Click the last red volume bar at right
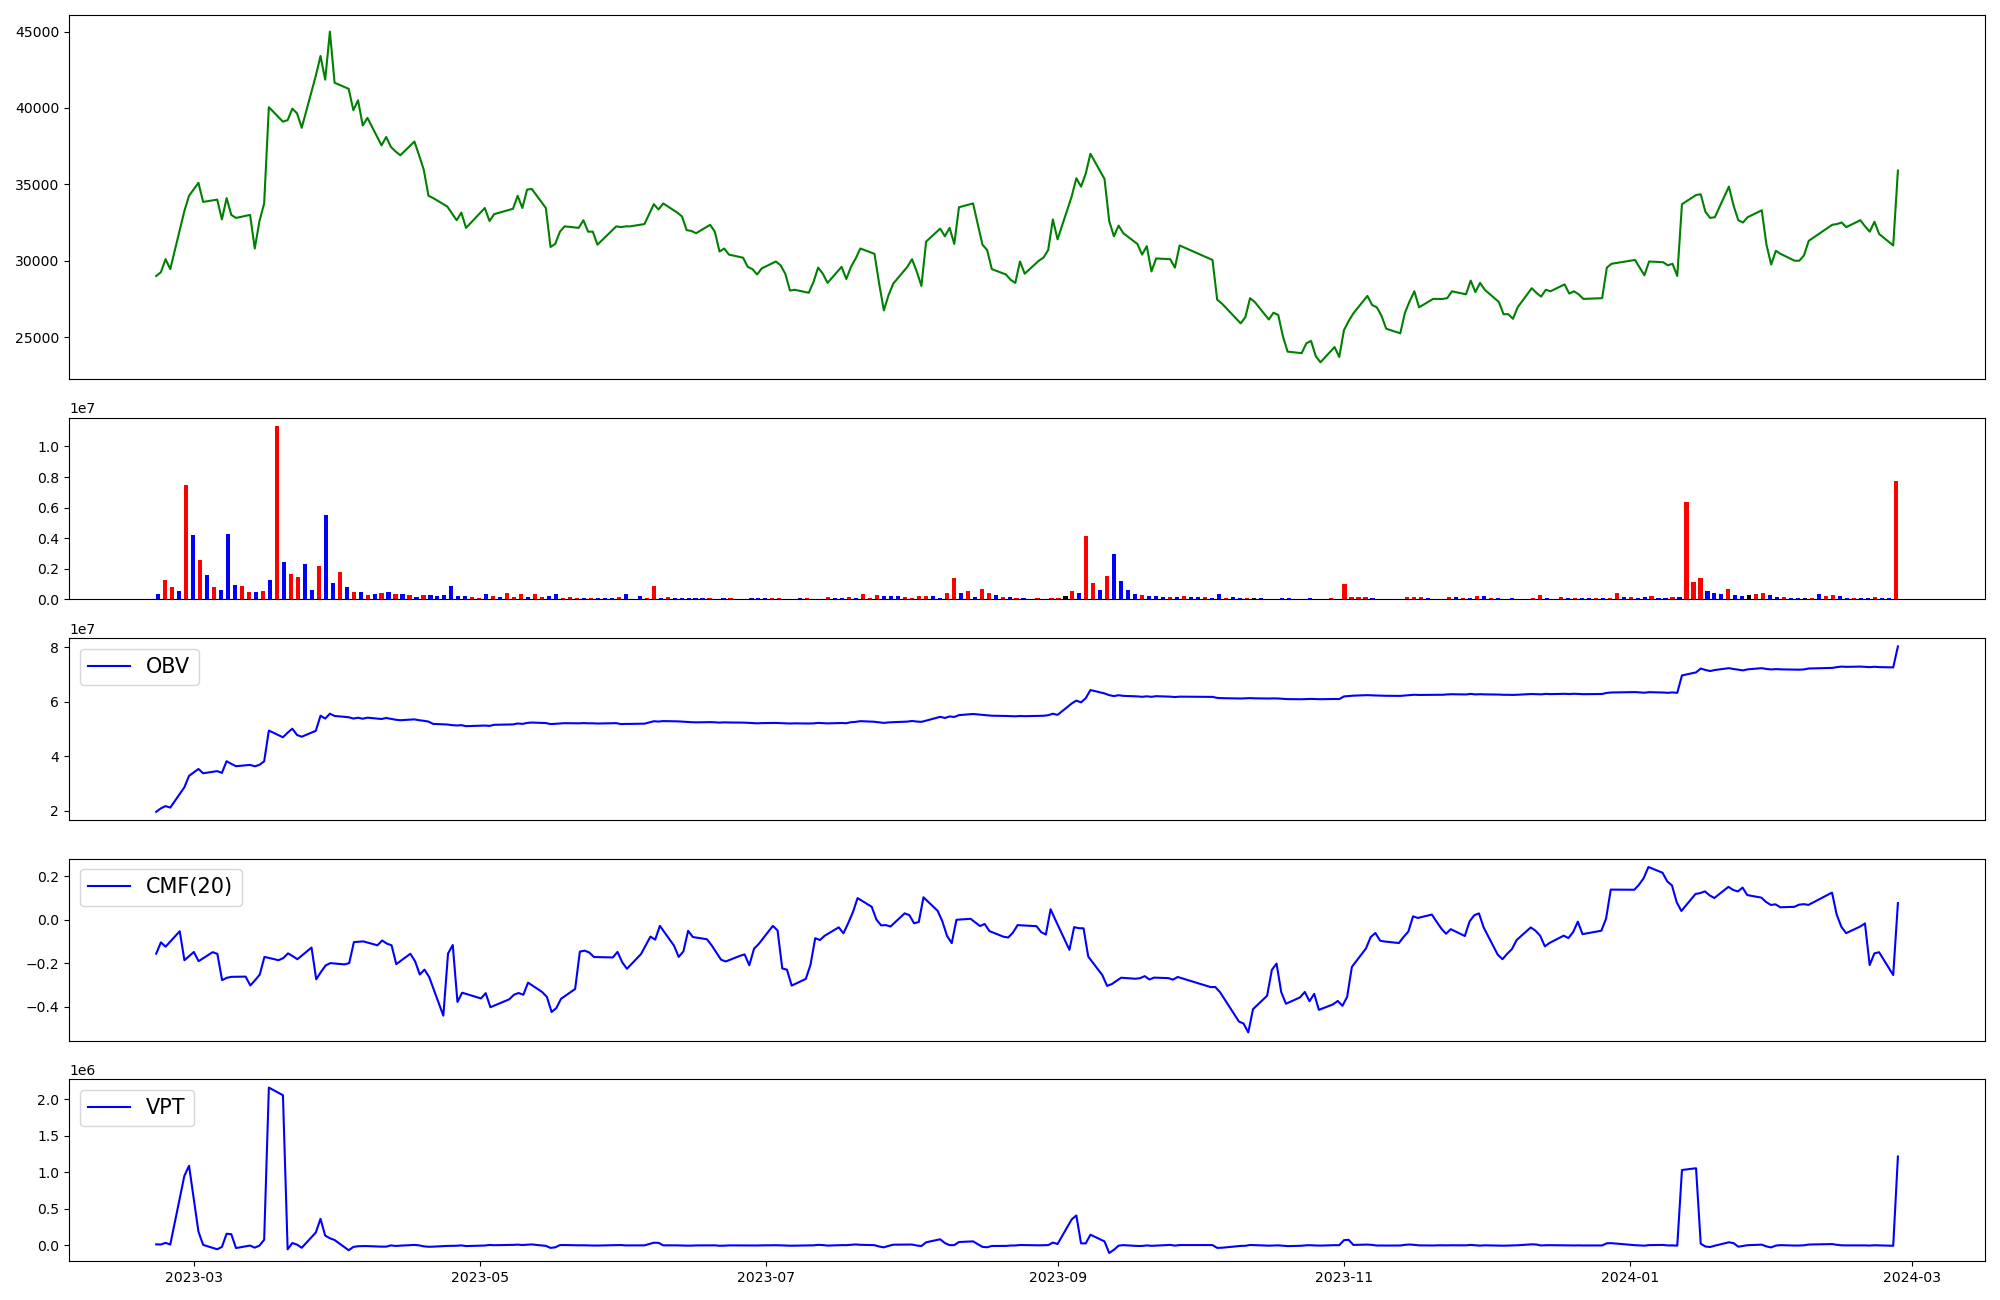The height and width of the screenshot is (1300, 2000). 1895,540
